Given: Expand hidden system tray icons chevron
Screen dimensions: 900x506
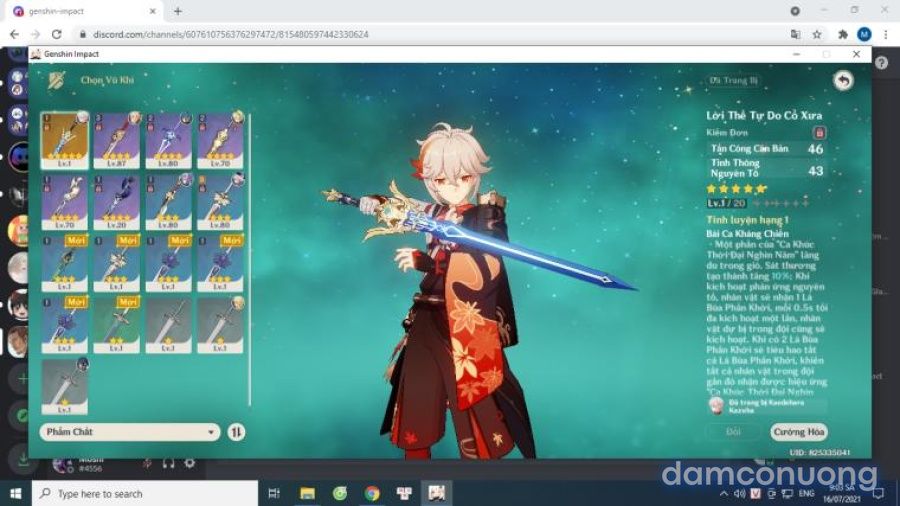Looking at the screenshot, I should (724, 493).
